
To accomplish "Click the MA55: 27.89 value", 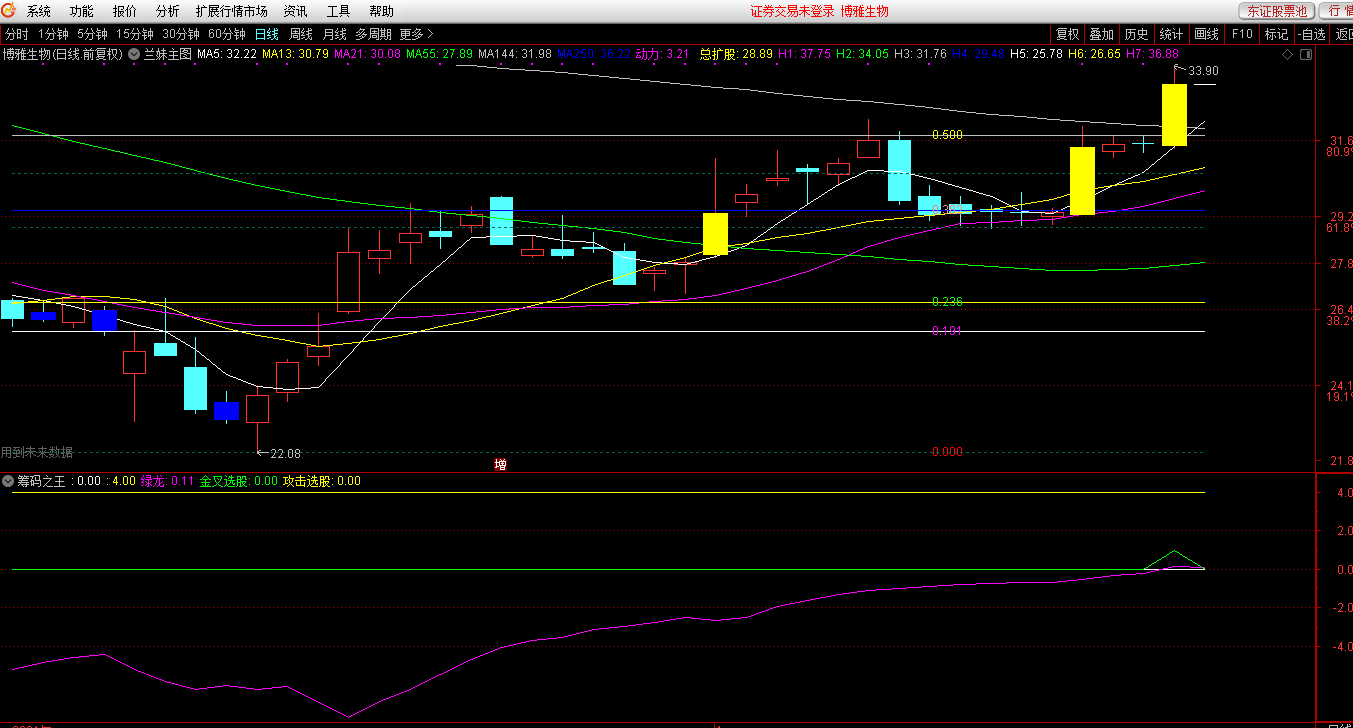I will pyautogui.click(x=439, y=54).
